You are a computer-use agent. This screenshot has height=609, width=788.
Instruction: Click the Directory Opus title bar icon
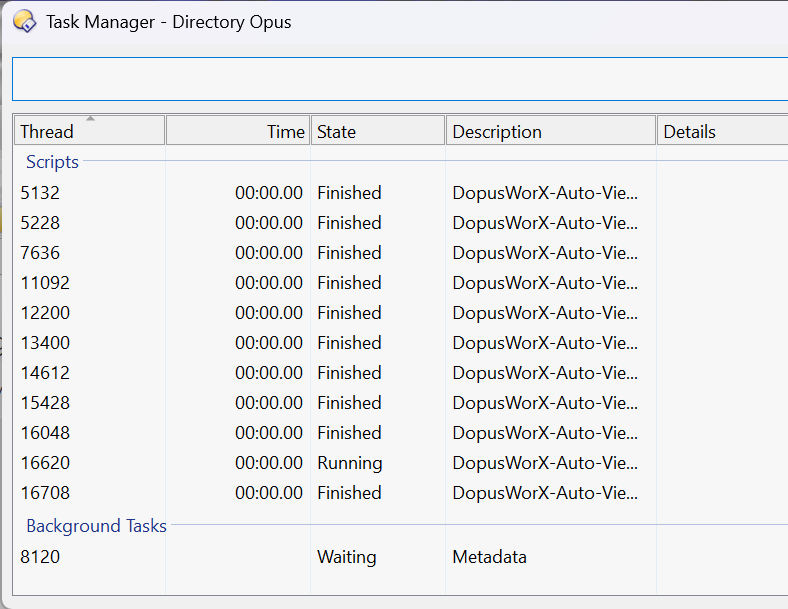click(x=25, y=22)
